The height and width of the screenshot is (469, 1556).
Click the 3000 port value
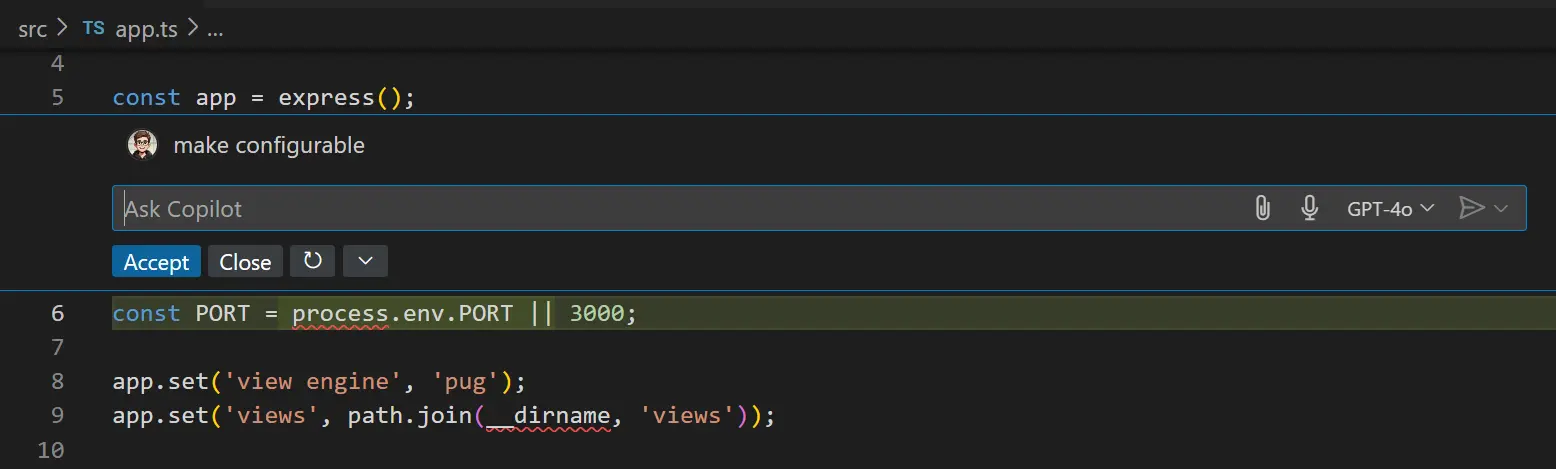coord(597,313)
